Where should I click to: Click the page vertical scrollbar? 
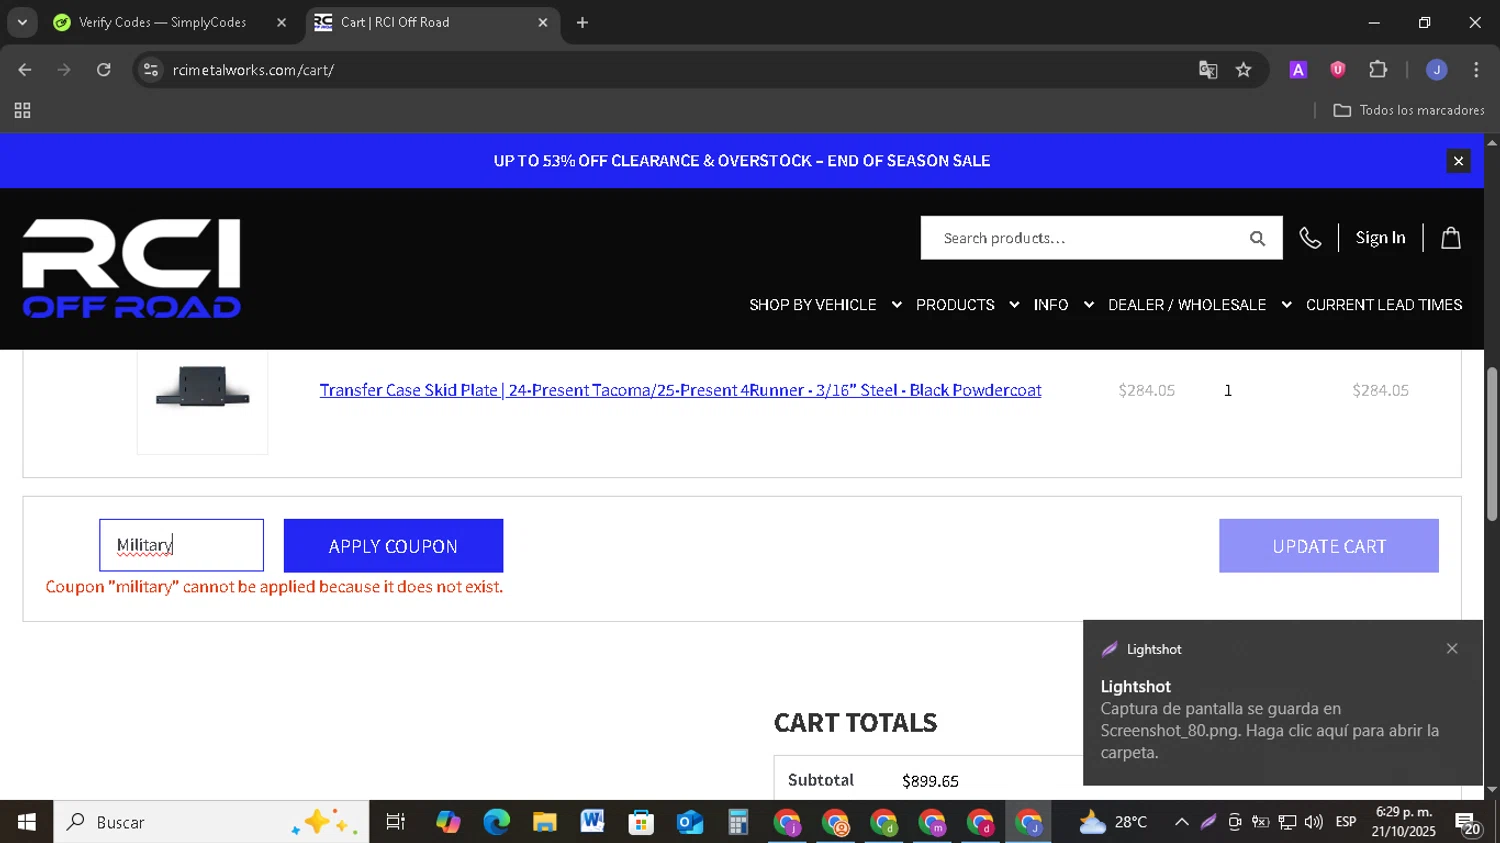click(x=1492, y=444)
